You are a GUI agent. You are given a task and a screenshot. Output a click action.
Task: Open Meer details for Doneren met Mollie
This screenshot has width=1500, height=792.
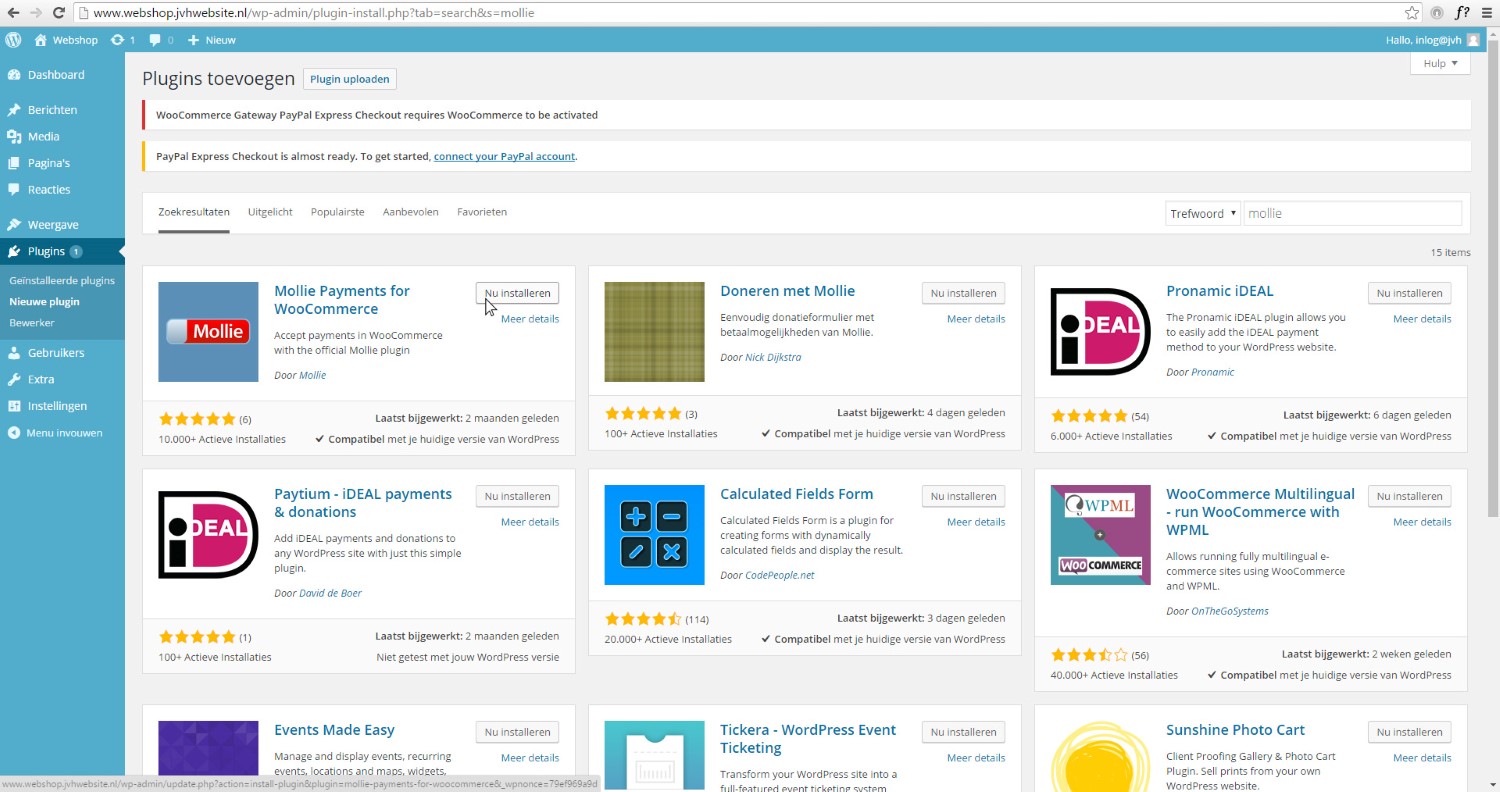[x=976, y=319]
